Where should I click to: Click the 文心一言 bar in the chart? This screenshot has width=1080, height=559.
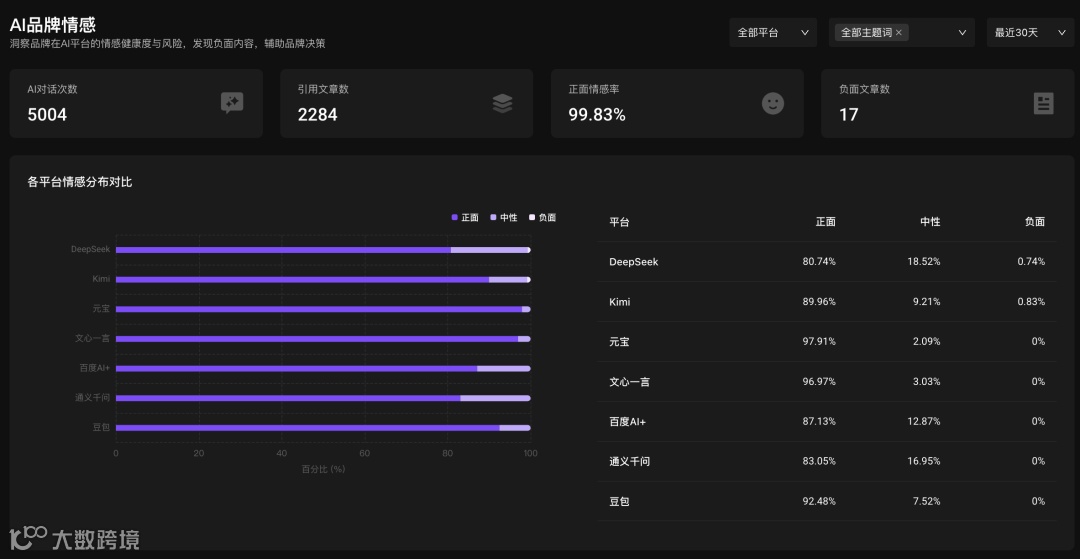point(323,339)
